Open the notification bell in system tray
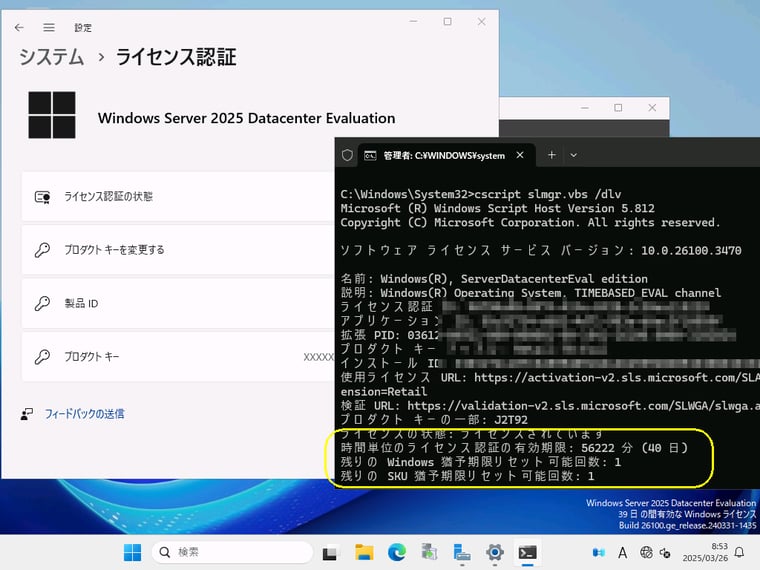 [739, 552]
